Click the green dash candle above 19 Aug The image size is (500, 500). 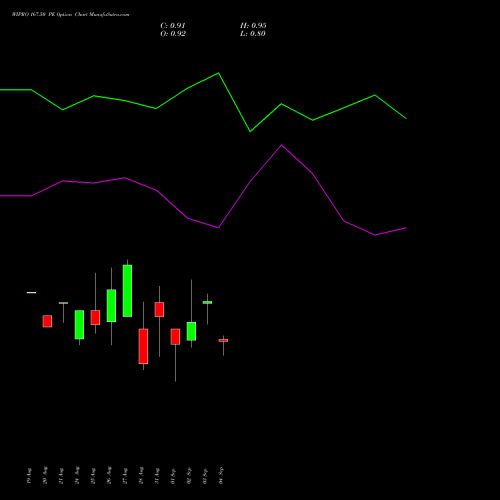coord(31,292)
